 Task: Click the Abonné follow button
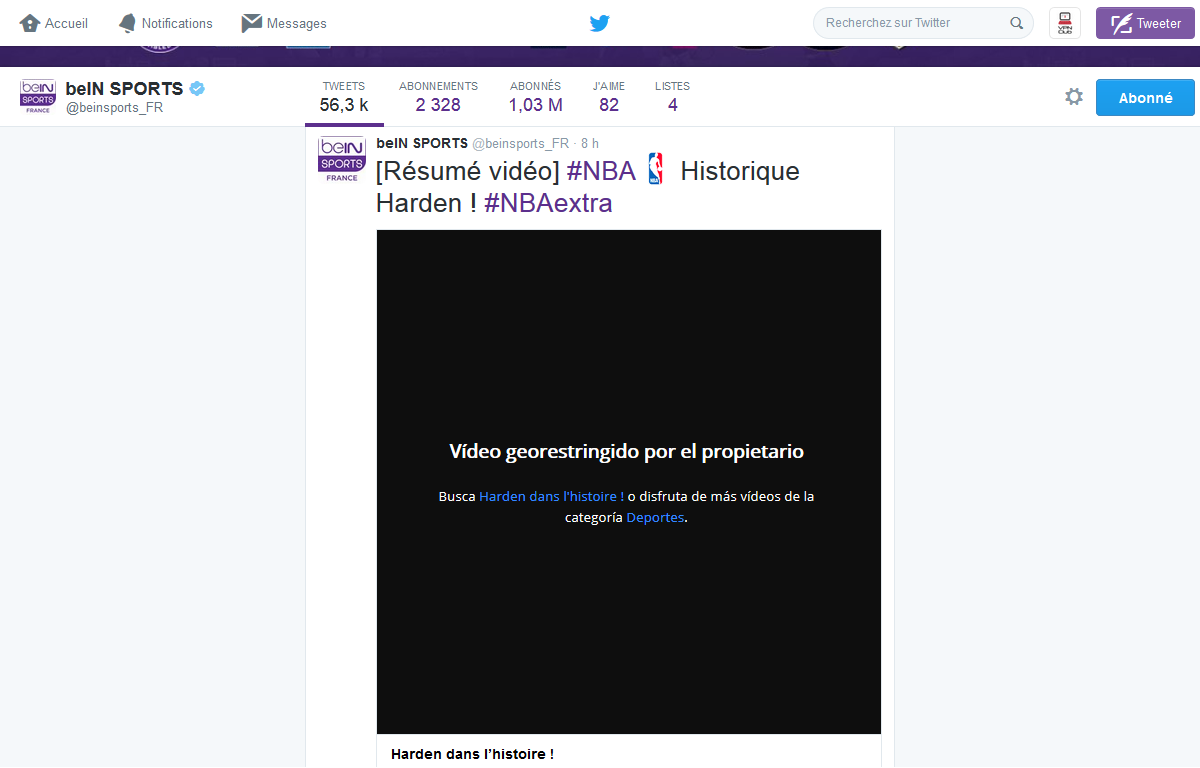[x=1145, y=97]
